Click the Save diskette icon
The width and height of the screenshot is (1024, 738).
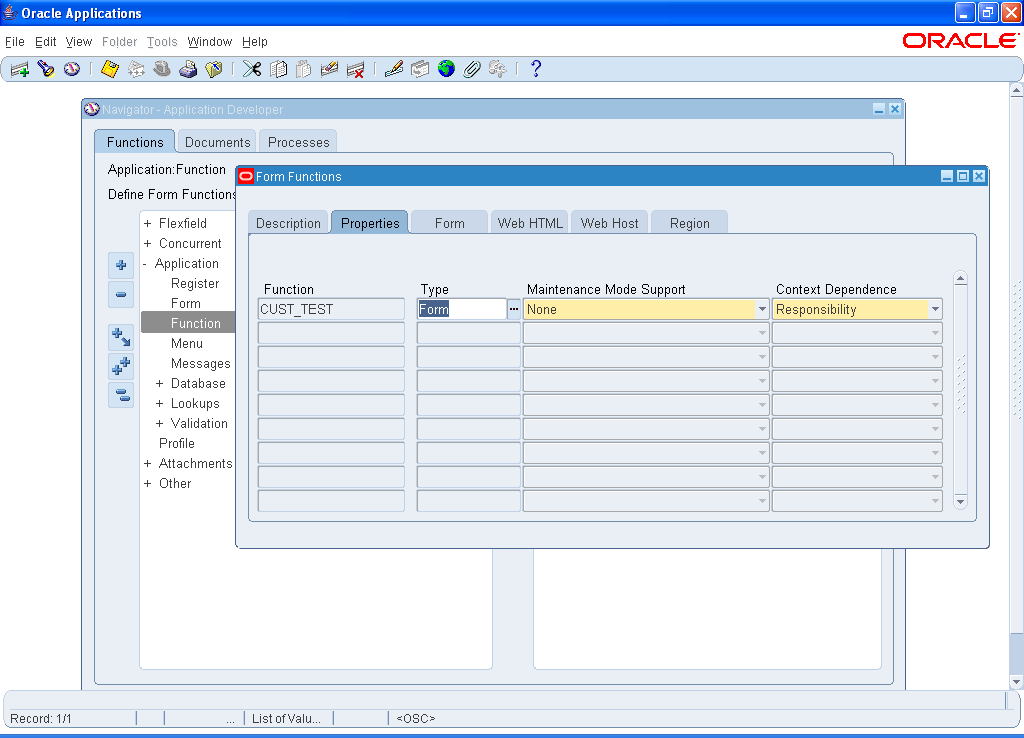coord(110,69)
